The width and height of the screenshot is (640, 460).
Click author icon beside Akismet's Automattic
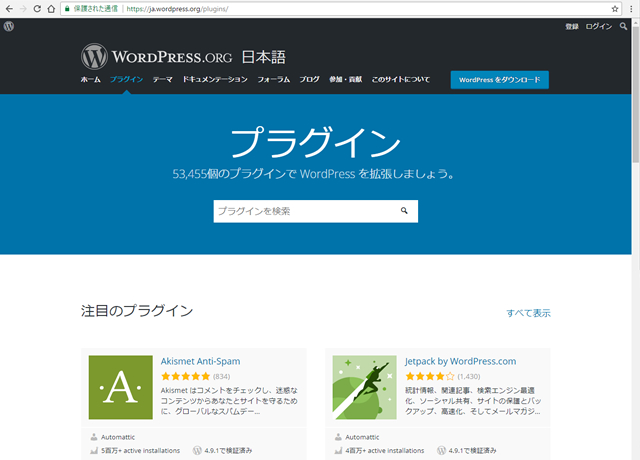94,437
